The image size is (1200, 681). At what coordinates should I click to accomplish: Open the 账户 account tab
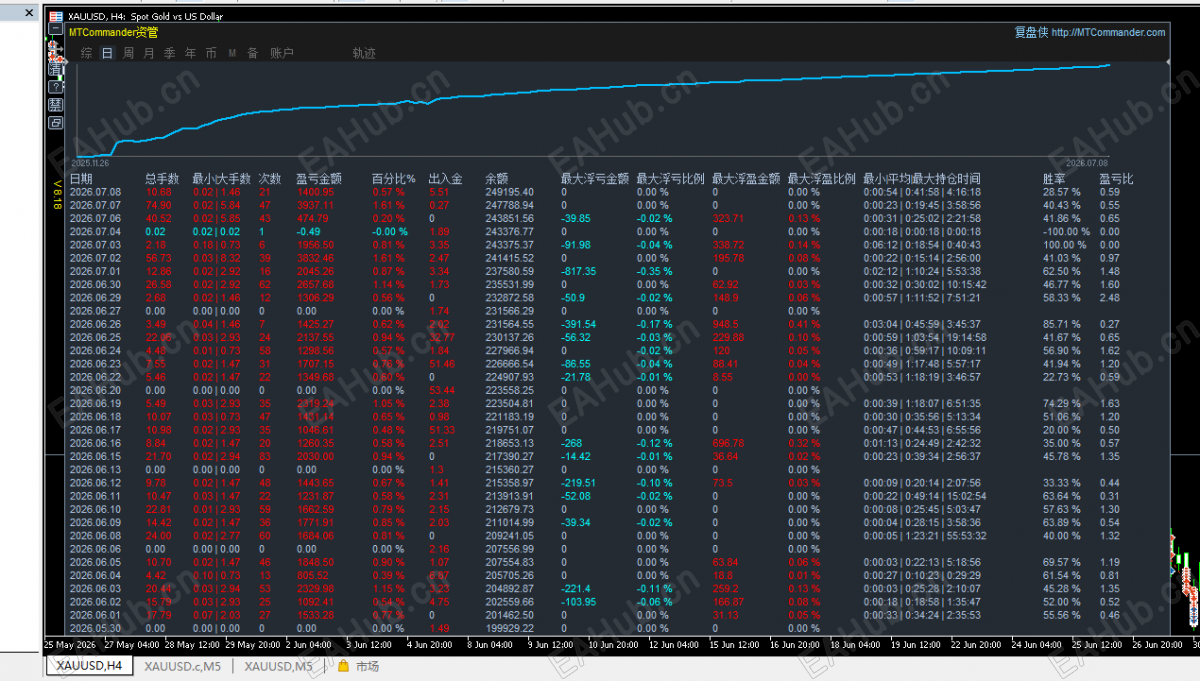[282, 53]
